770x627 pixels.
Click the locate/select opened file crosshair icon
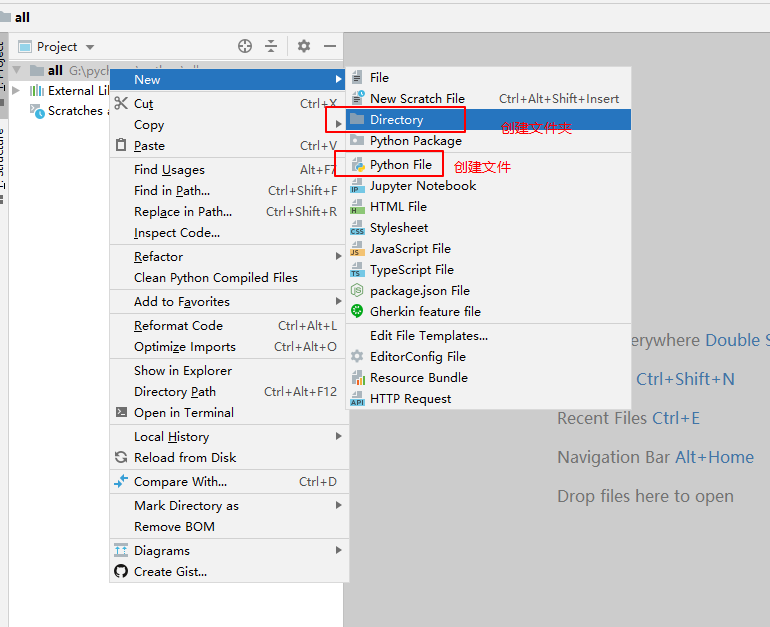[x=245, y=46]
